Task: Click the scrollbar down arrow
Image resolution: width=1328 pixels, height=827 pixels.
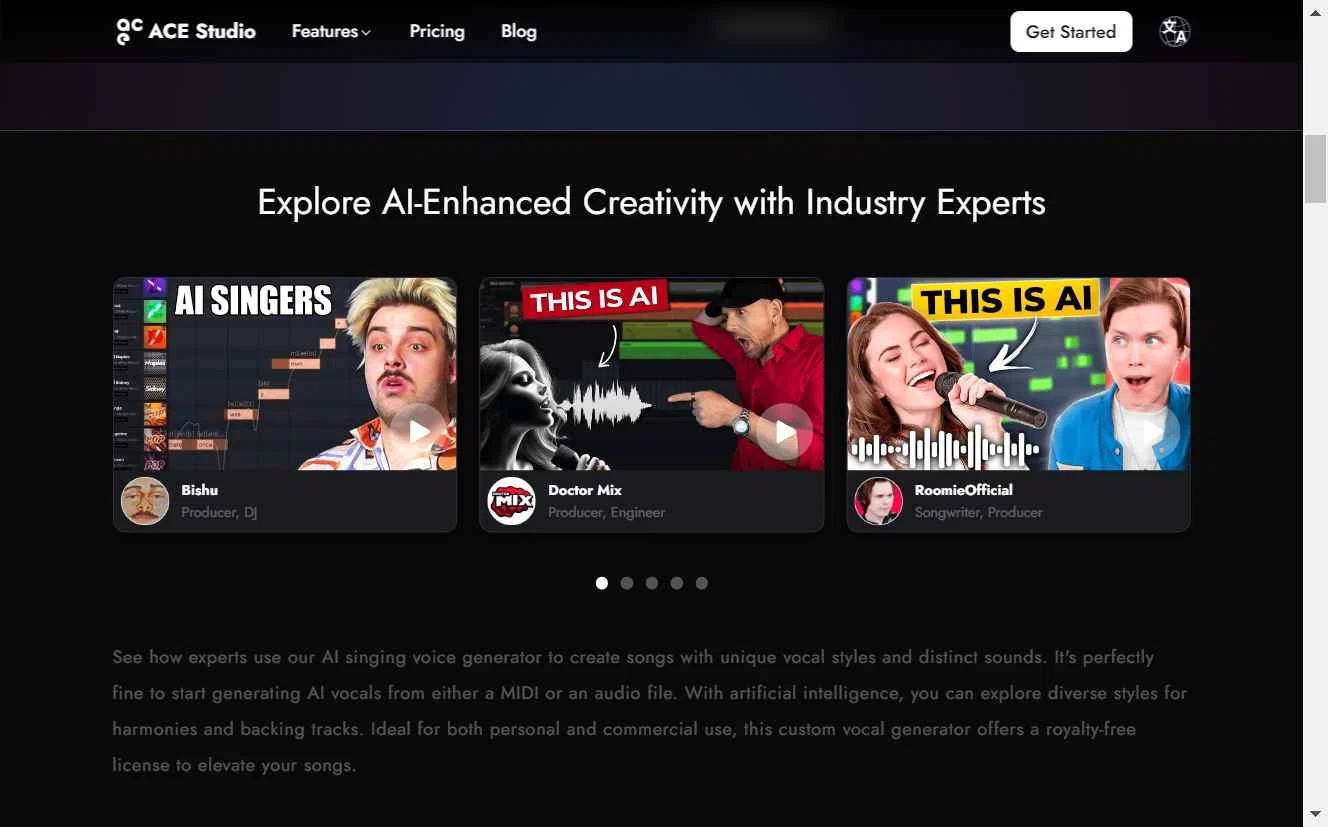Action: click(1315, 814)
